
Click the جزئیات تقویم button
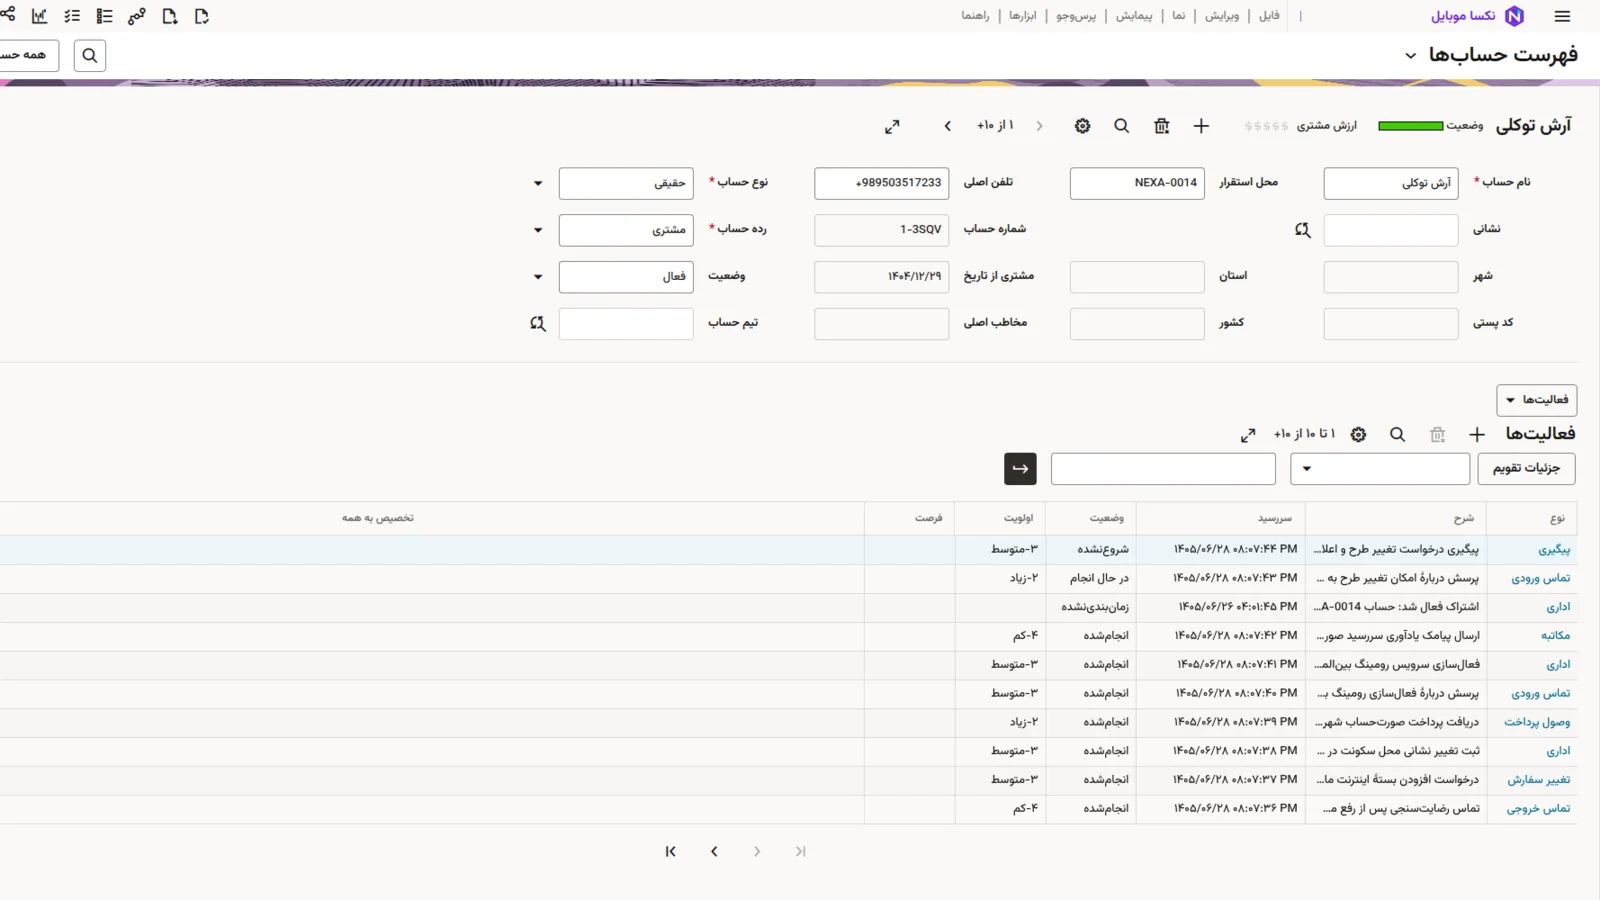[1526, 469]
